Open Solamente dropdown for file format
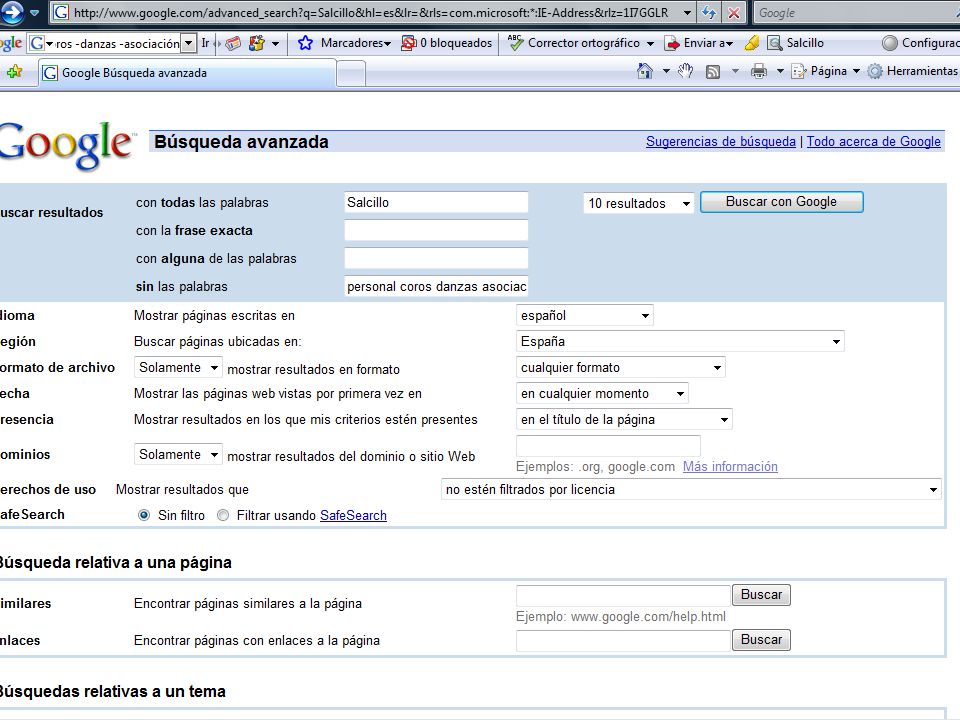This screenshot has width=960, height=720. 178,367
